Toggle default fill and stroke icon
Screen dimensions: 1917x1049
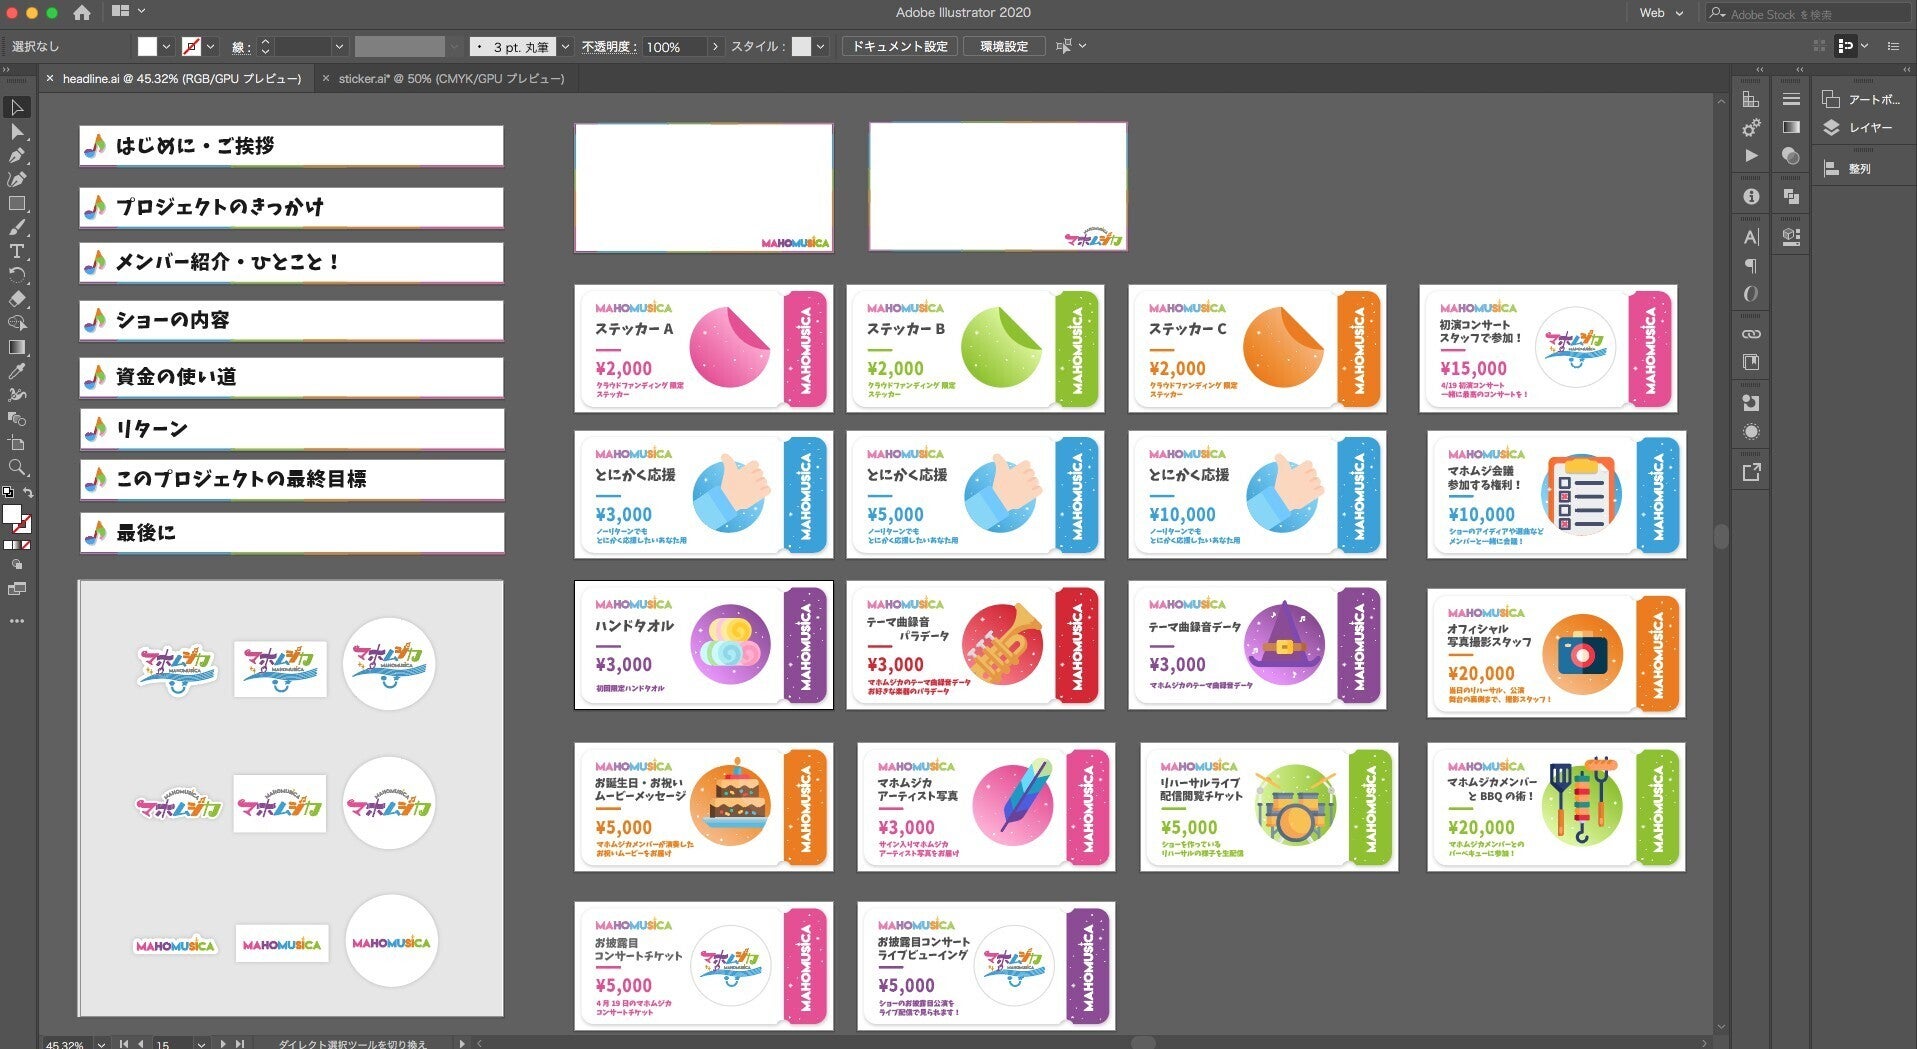[x=8, y=492]
